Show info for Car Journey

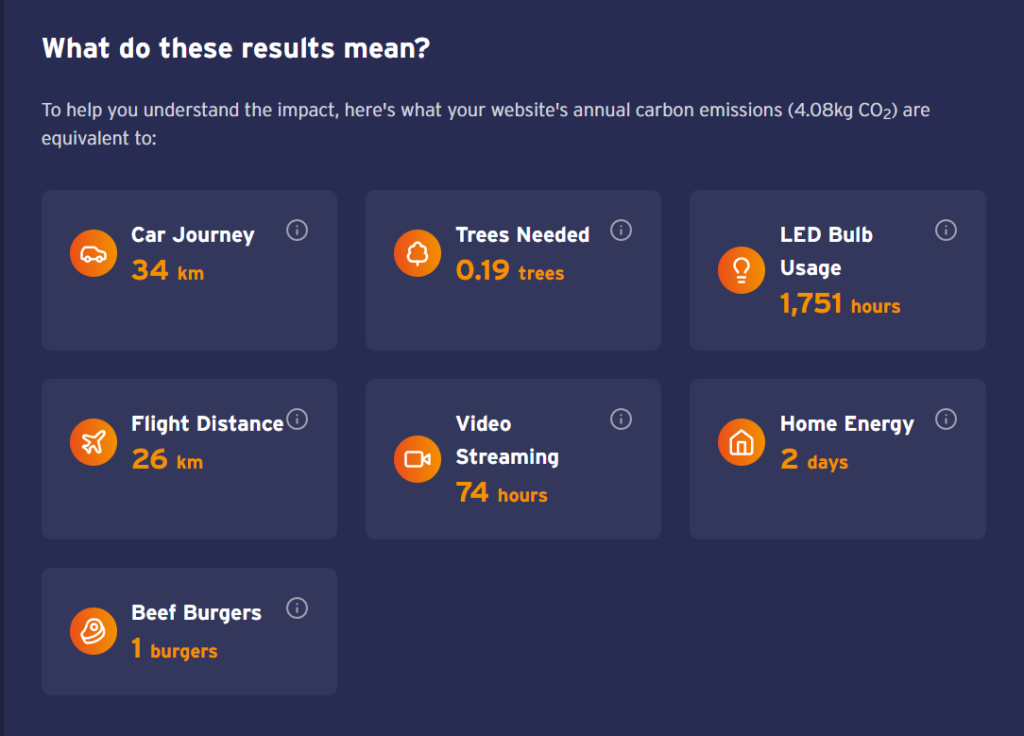point(297,230)
